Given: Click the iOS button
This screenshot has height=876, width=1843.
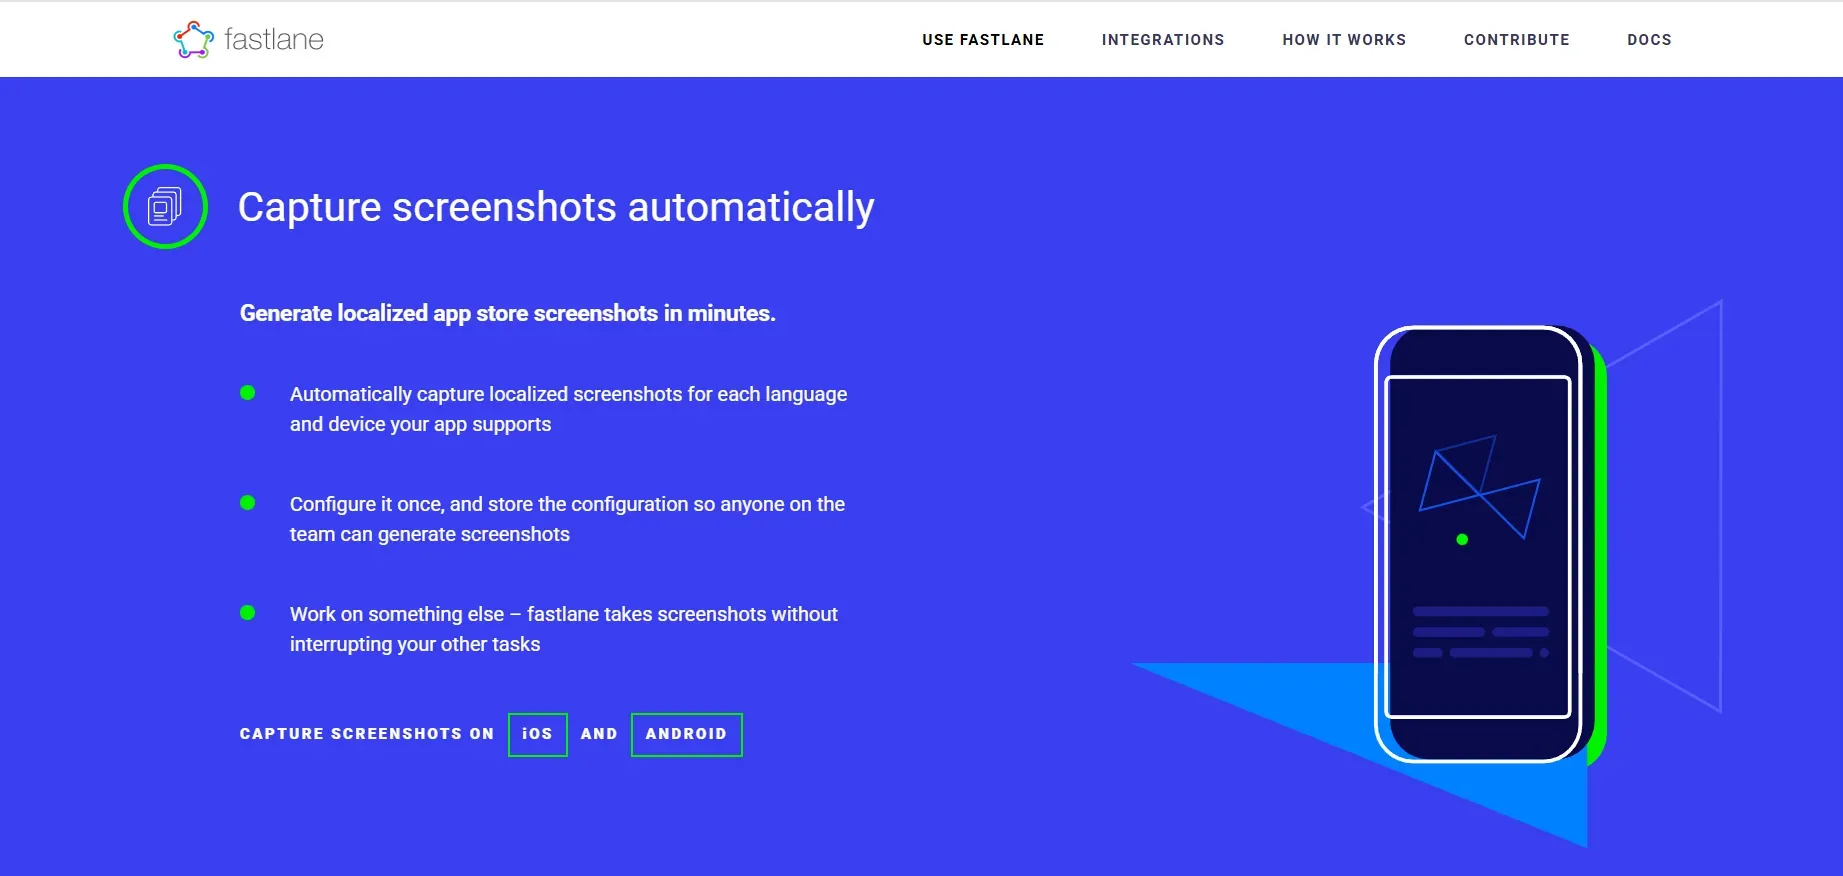Looking at the screenshot, I should coord(538,734).
